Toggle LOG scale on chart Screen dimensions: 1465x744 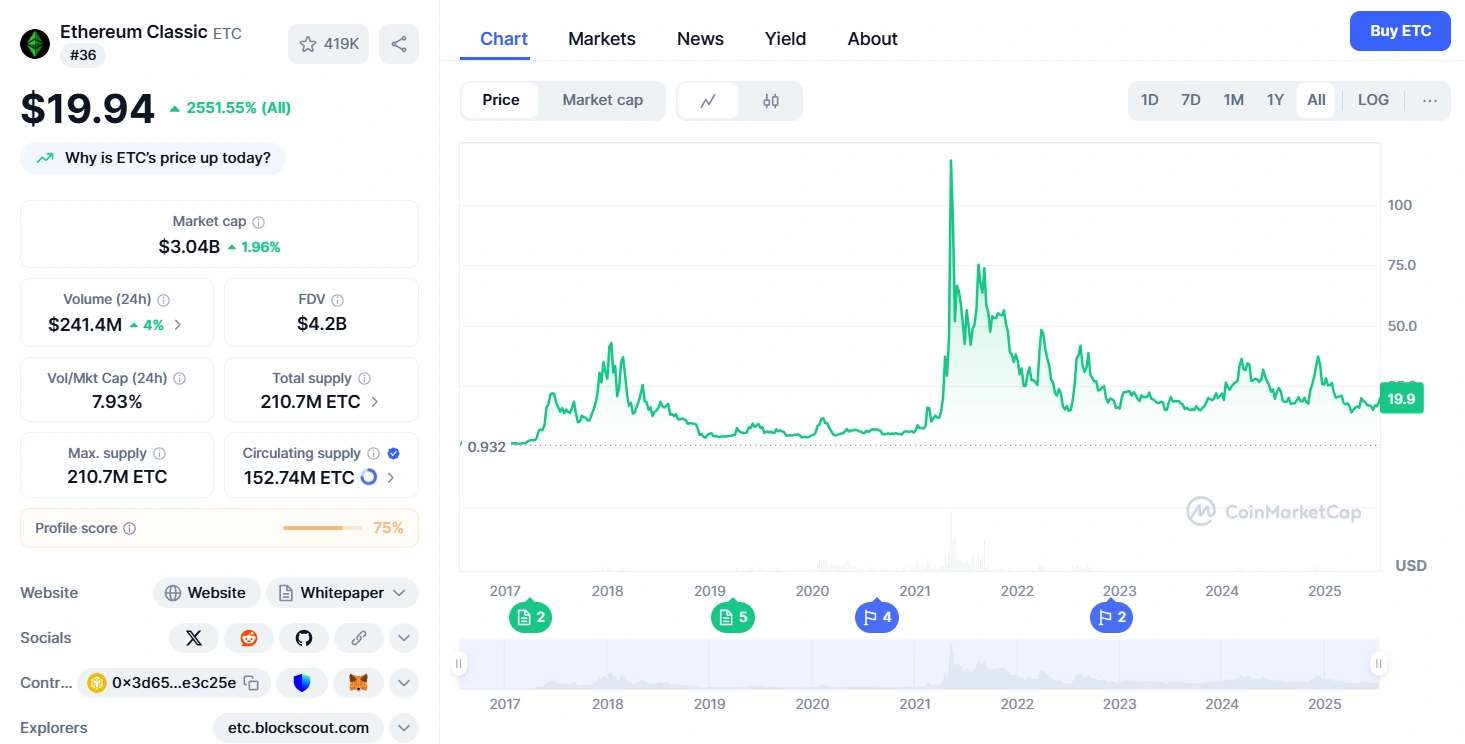[1373, 100]
